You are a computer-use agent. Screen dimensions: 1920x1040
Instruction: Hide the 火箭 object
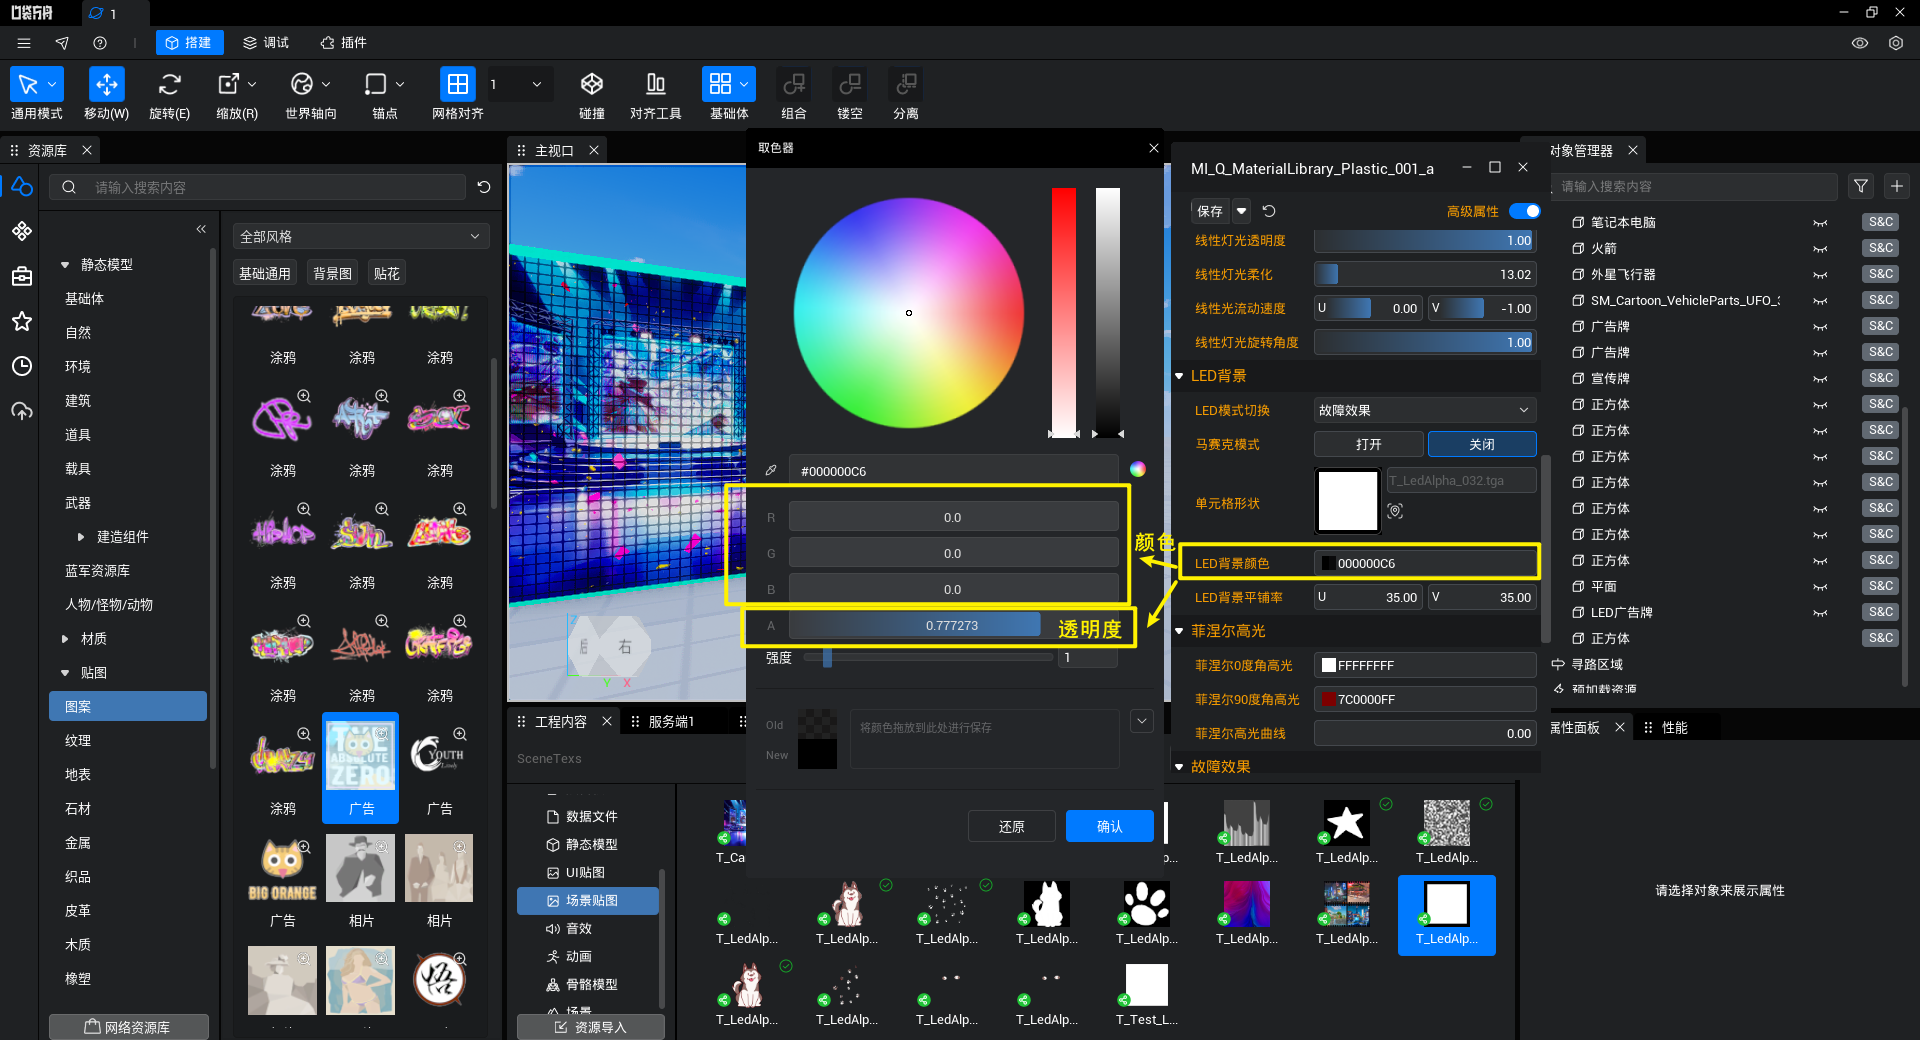pos(1820,249)
